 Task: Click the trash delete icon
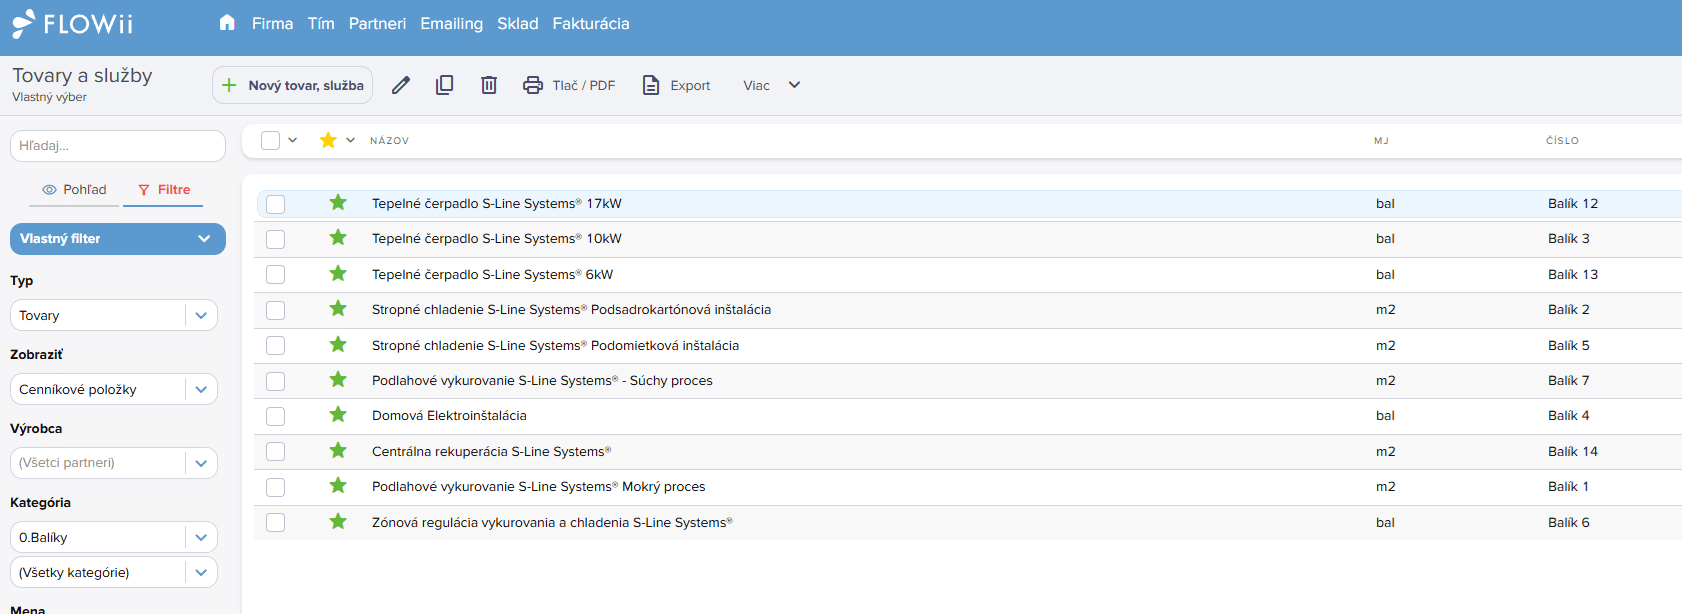tap(489, 85)
